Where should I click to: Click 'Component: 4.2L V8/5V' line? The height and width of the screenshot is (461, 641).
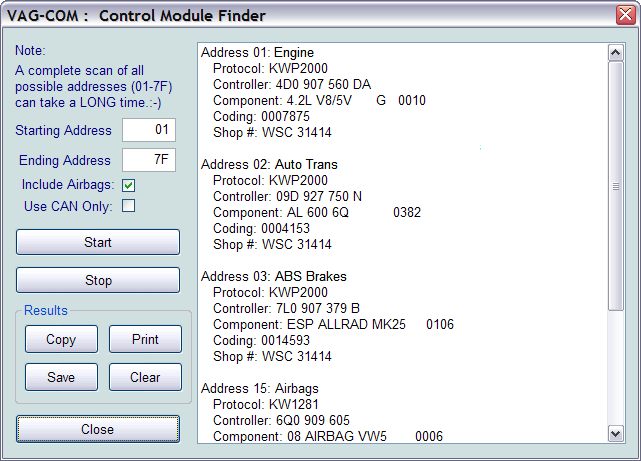pyautogui.click(x=319, y=101)
